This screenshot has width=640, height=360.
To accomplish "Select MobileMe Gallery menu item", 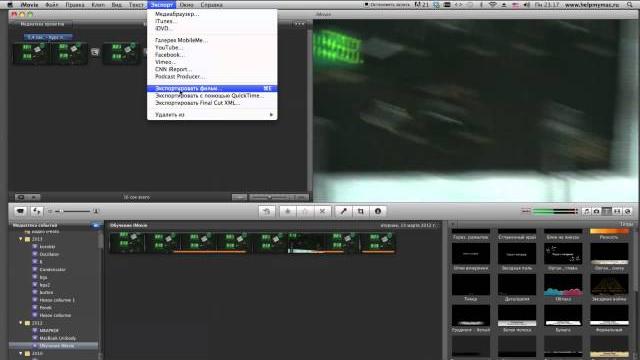I will [212, 40].
